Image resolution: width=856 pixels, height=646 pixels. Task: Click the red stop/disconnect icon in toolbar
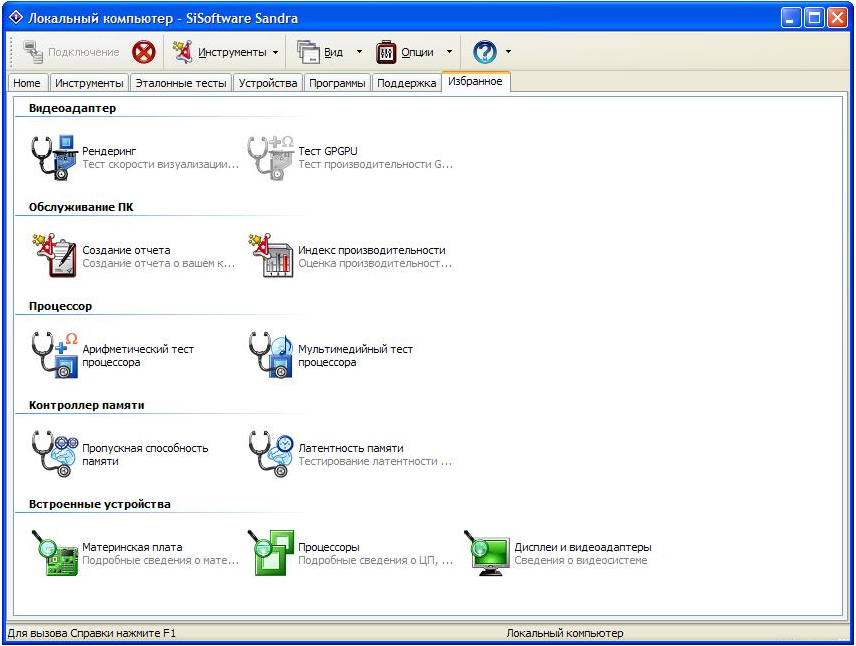click(144, 52)
